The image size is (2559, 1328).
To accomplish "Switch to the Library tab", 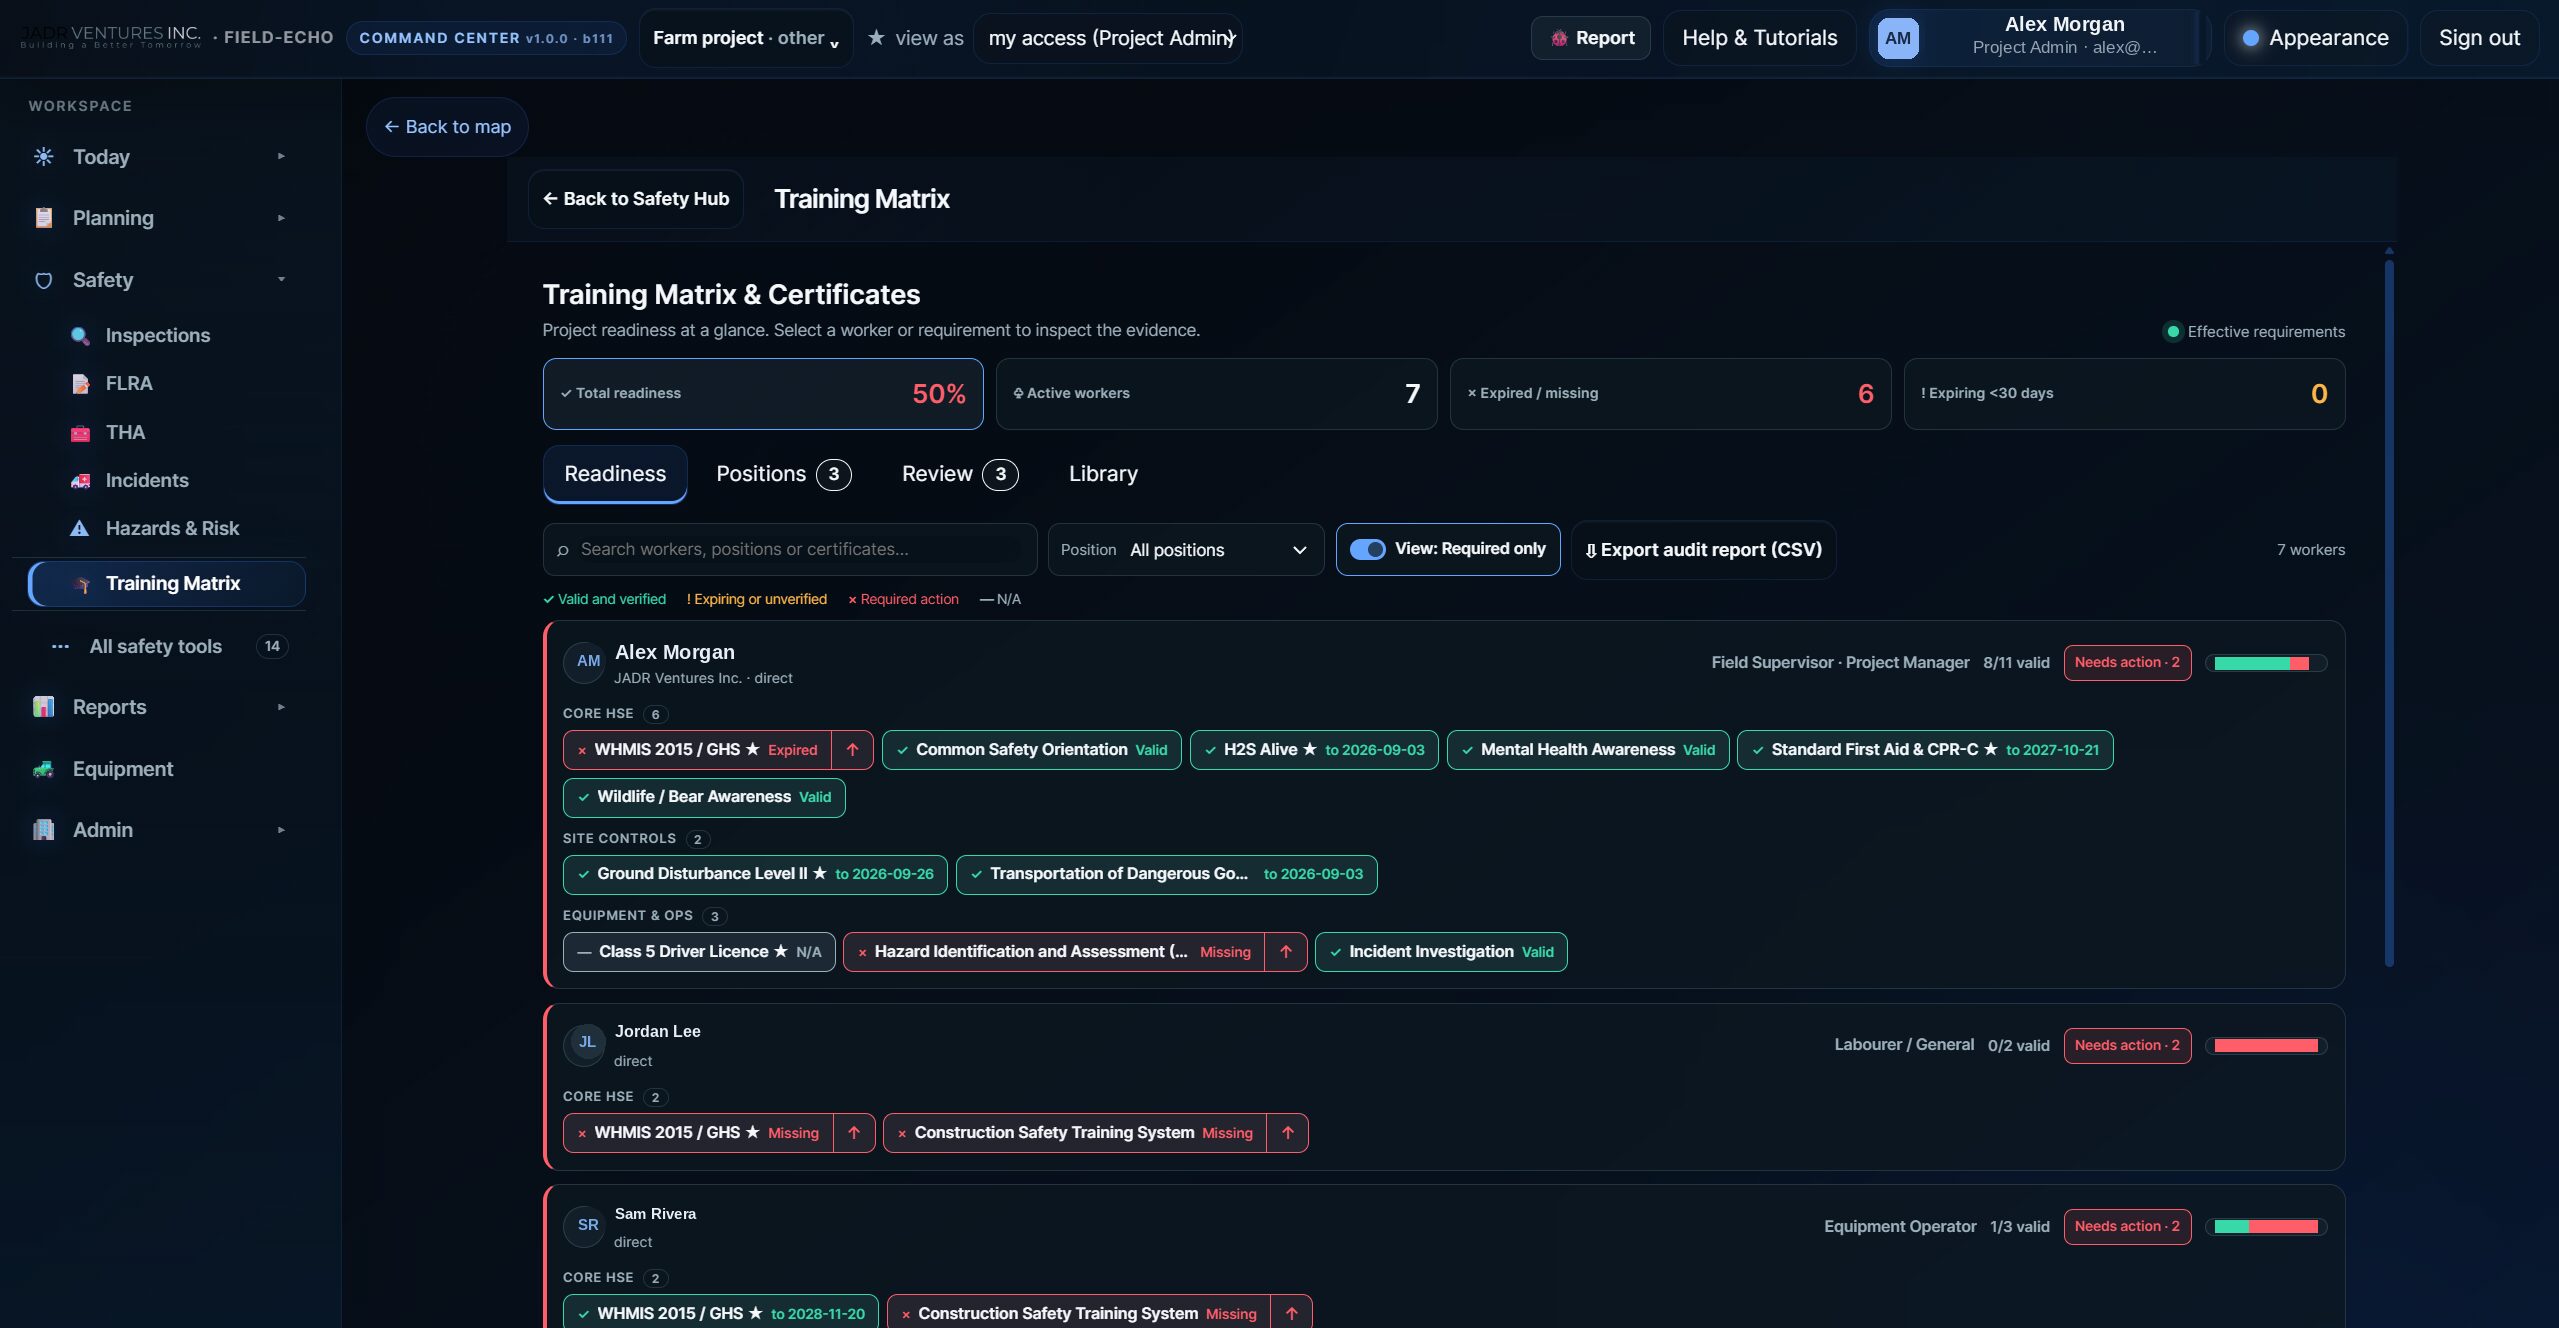I will point(1103,474).
